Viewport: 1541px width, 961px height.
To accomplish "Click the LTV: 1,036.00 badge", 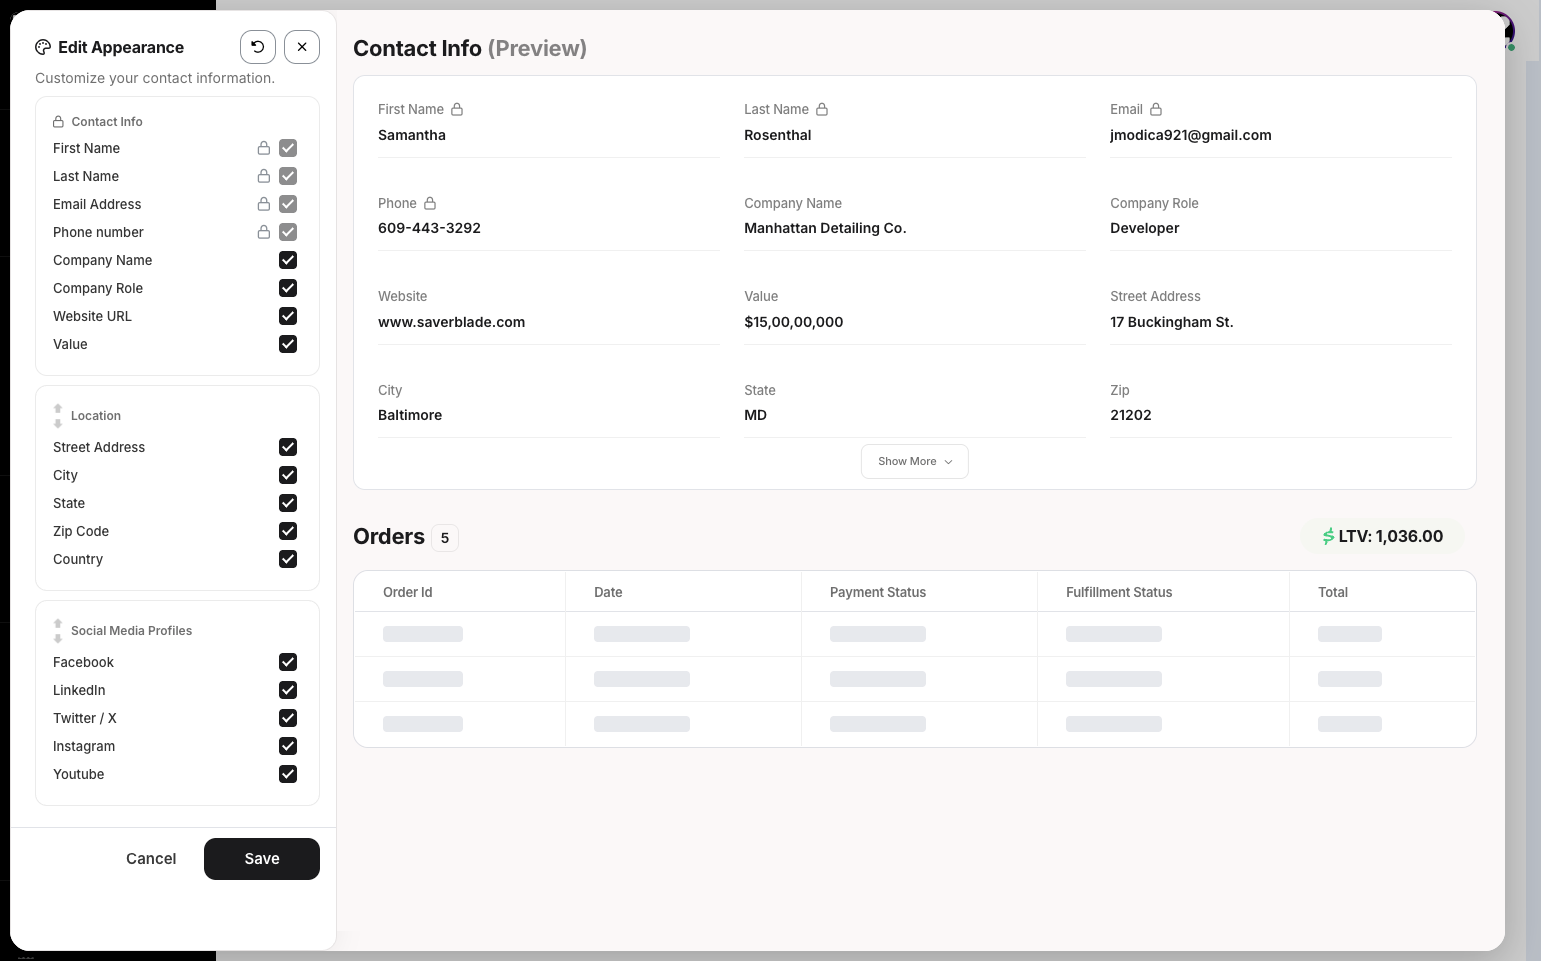I will pos(1382,536).
